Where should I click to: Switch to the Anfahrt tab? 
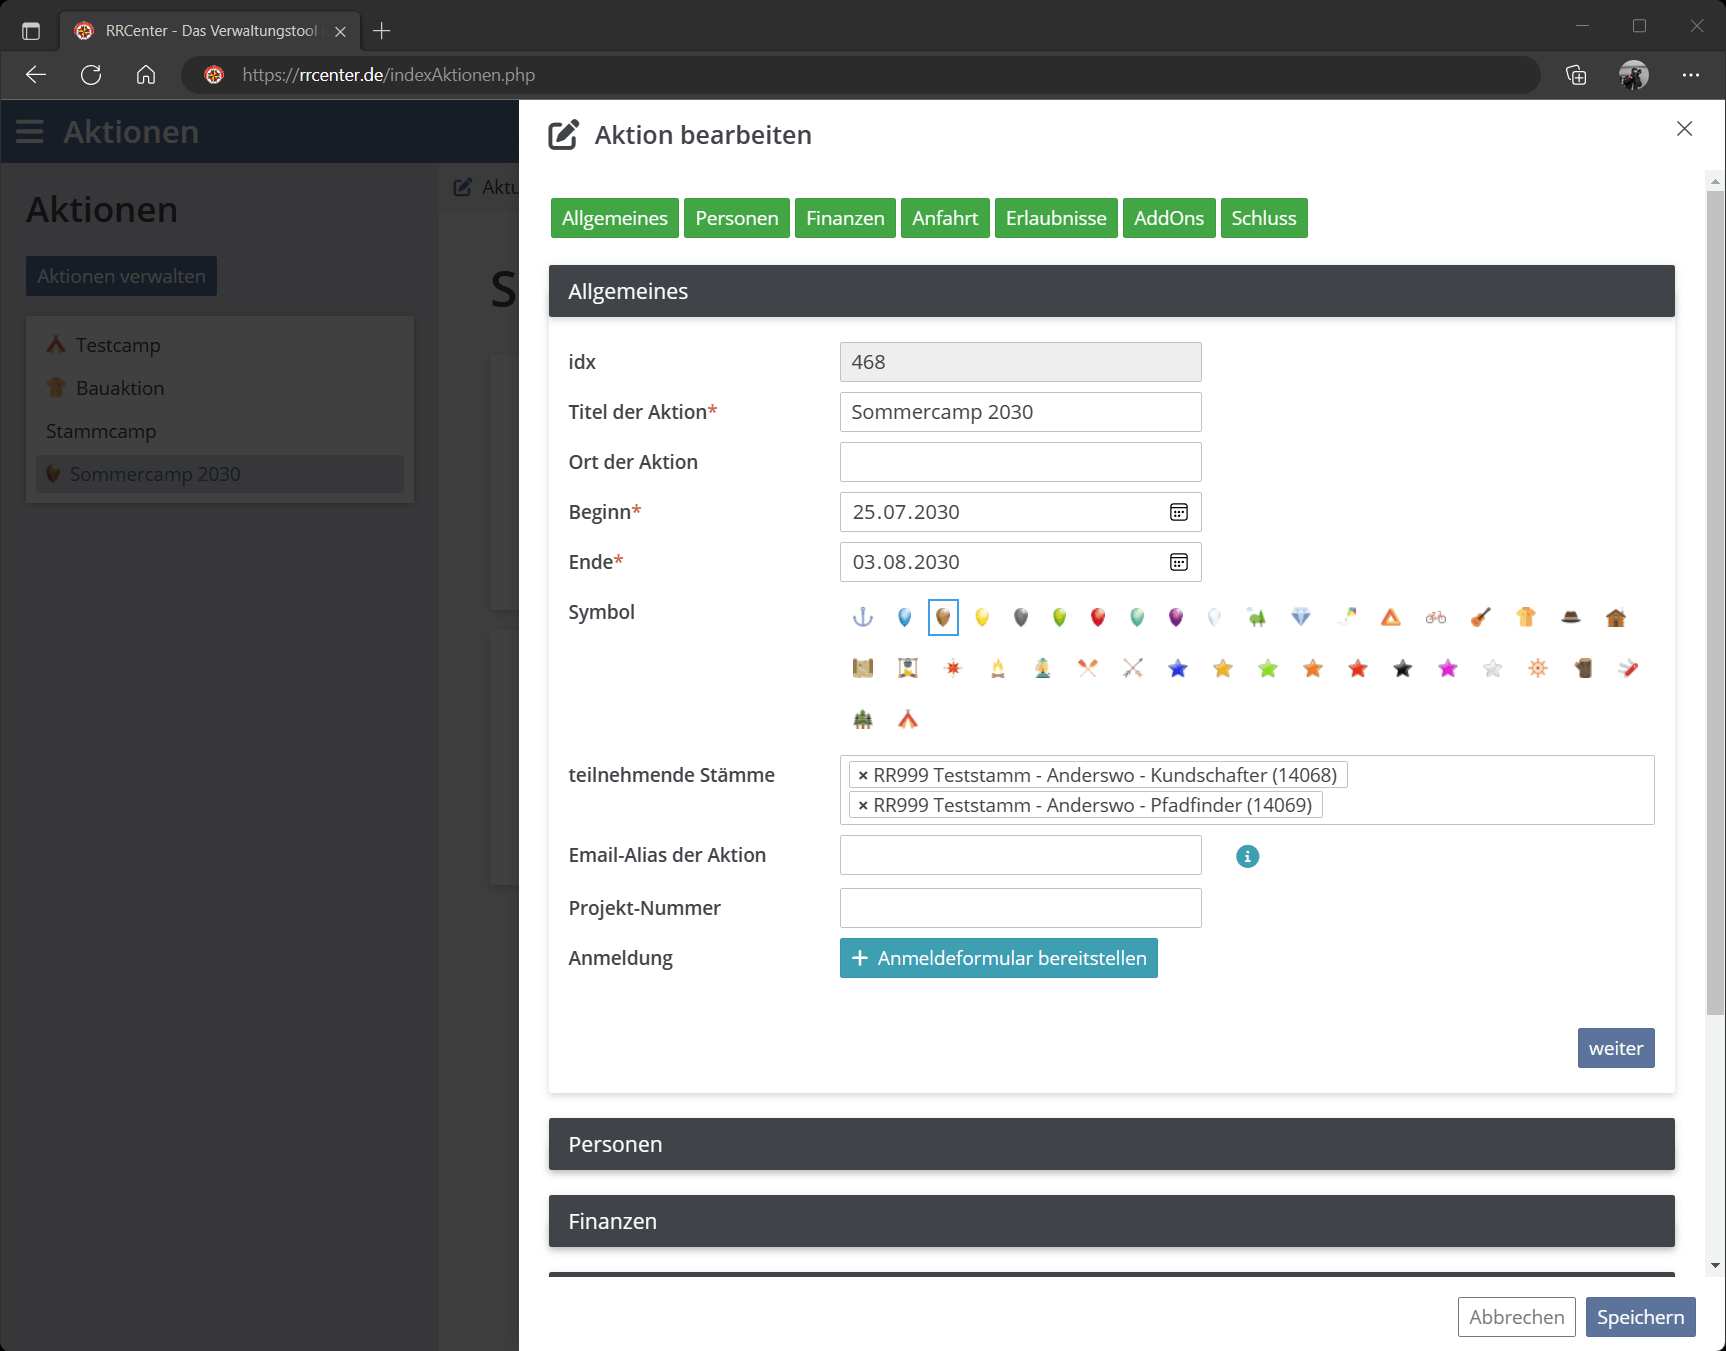(x=944, y=218)
